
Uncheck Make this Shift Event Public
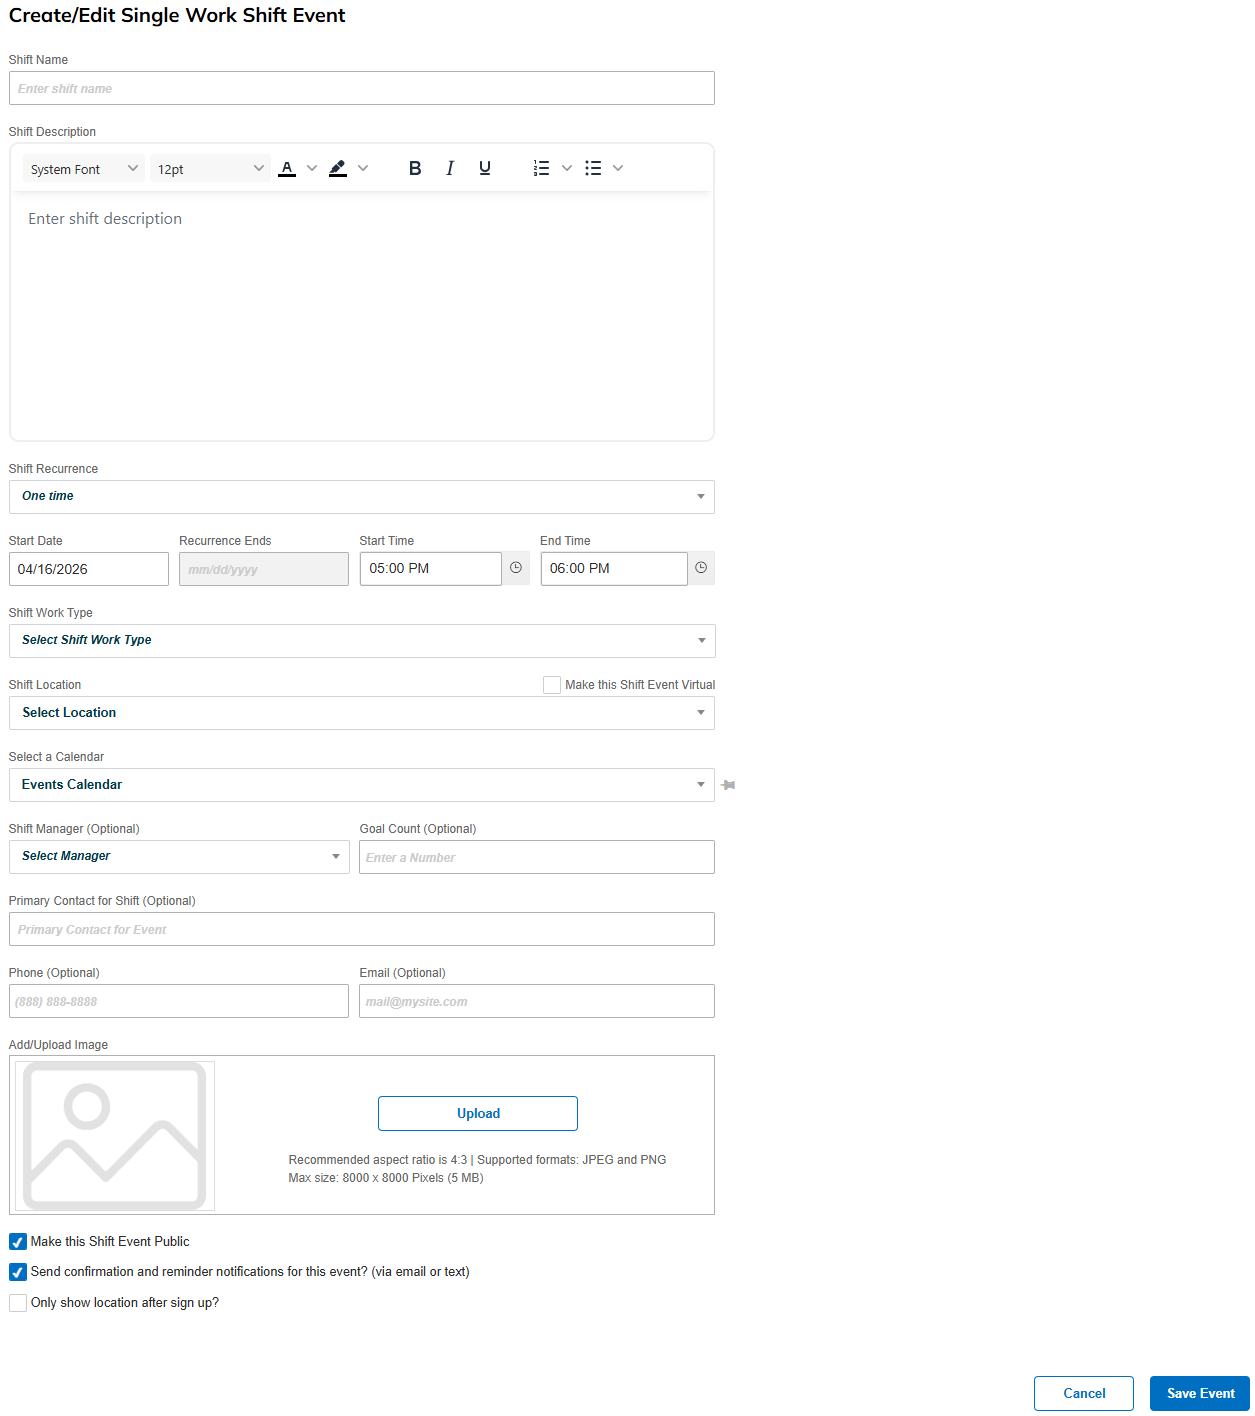(x=18, y=1242)
